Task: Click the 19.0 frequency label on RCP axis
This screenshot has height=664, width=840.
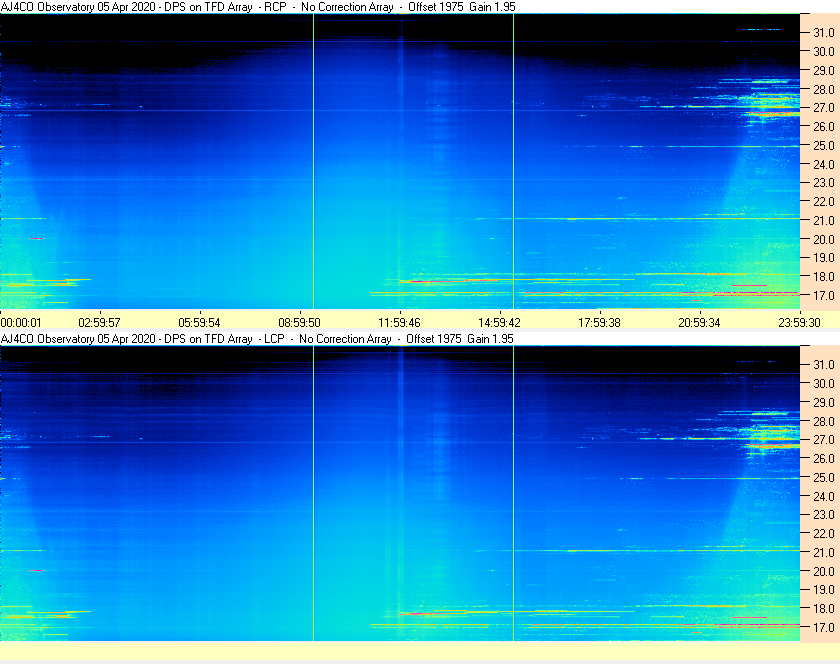Action: click(824, 258)
